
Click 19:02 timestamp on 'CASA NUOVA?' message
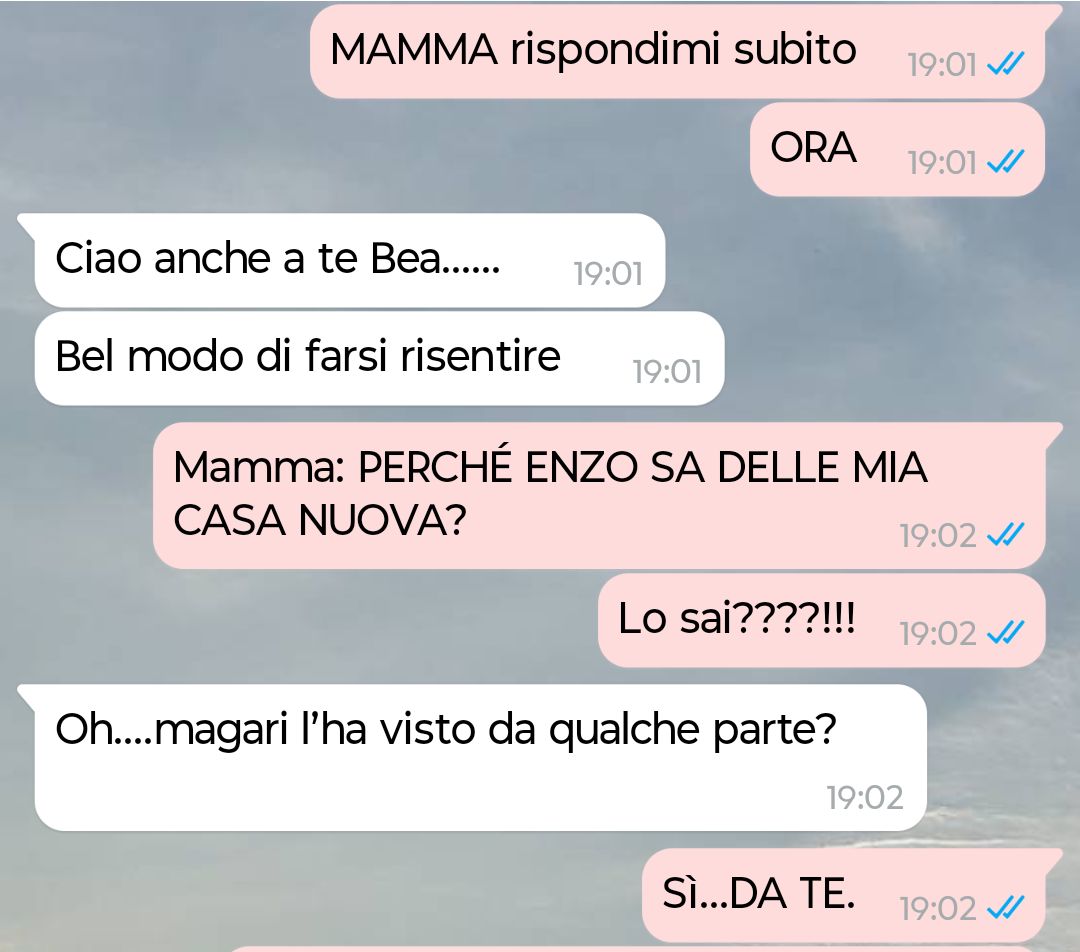click(938, 535)
